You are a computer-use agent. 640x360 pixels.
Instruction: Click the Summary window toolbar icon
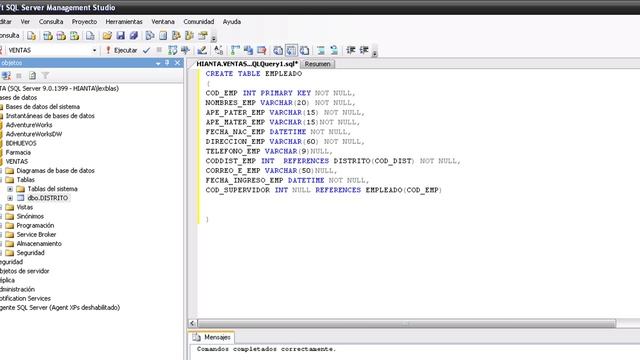tap(163, 36)
